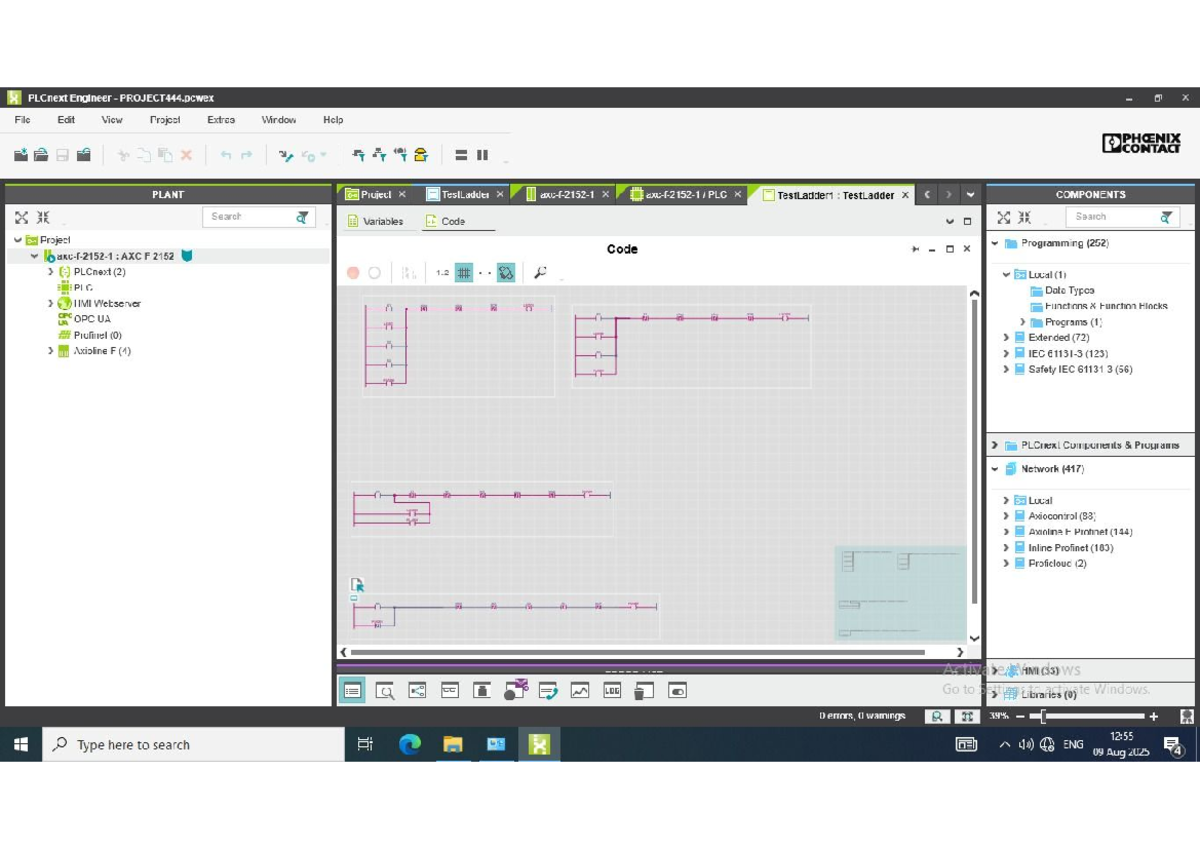Click the toggle-switch icon in bottom toolbar
This screenshot has width=1200, height=849.
pos(677,690)
